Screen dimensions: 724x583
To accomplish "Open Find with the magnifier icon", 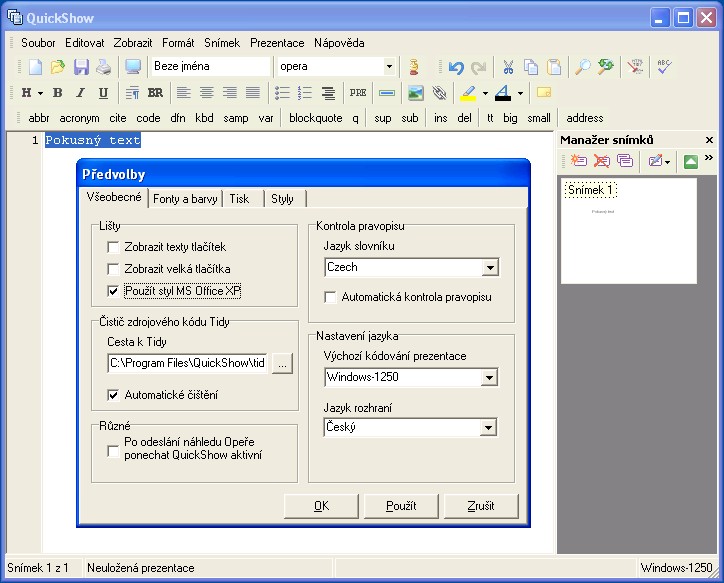I will click(x=583, y=67).
